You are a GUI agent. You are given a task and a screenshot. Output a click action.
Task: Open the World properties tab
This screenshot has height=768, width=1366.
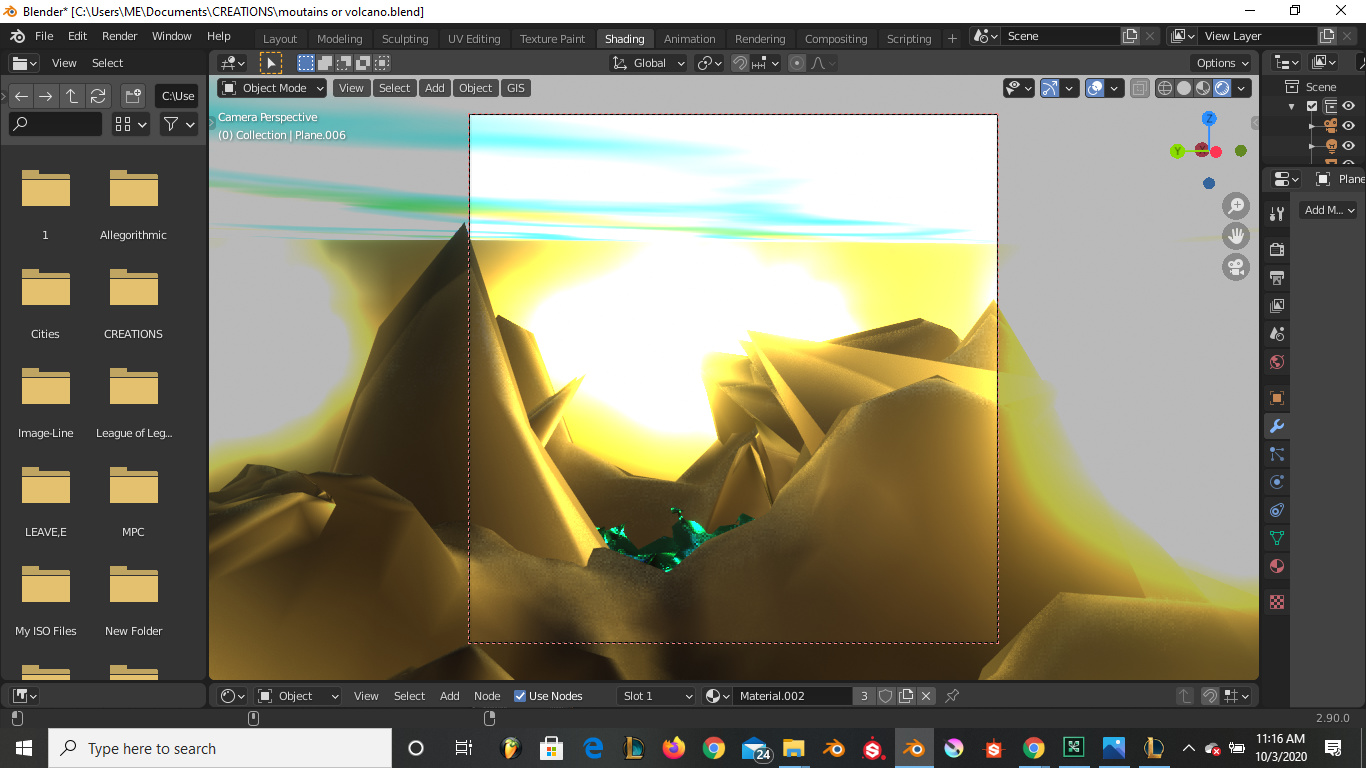[x=1277, y=362]
